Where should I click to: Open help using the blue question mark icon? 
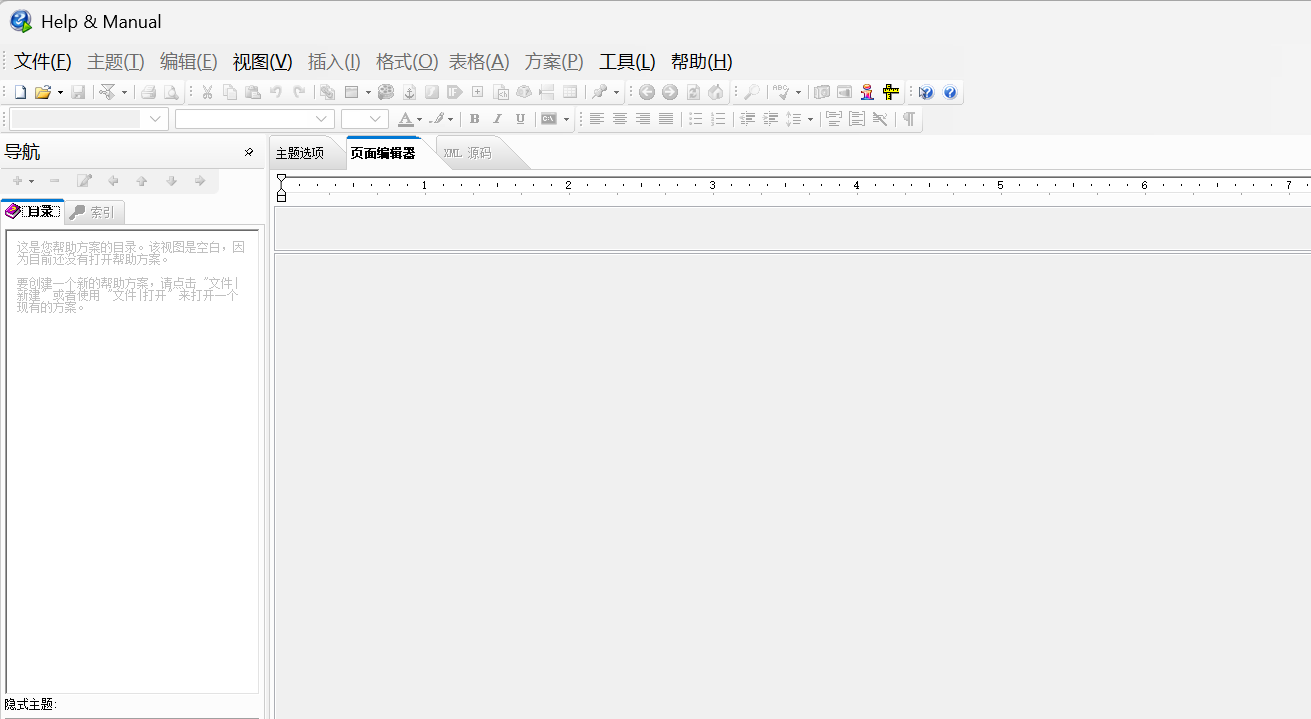tap(950, 92)
